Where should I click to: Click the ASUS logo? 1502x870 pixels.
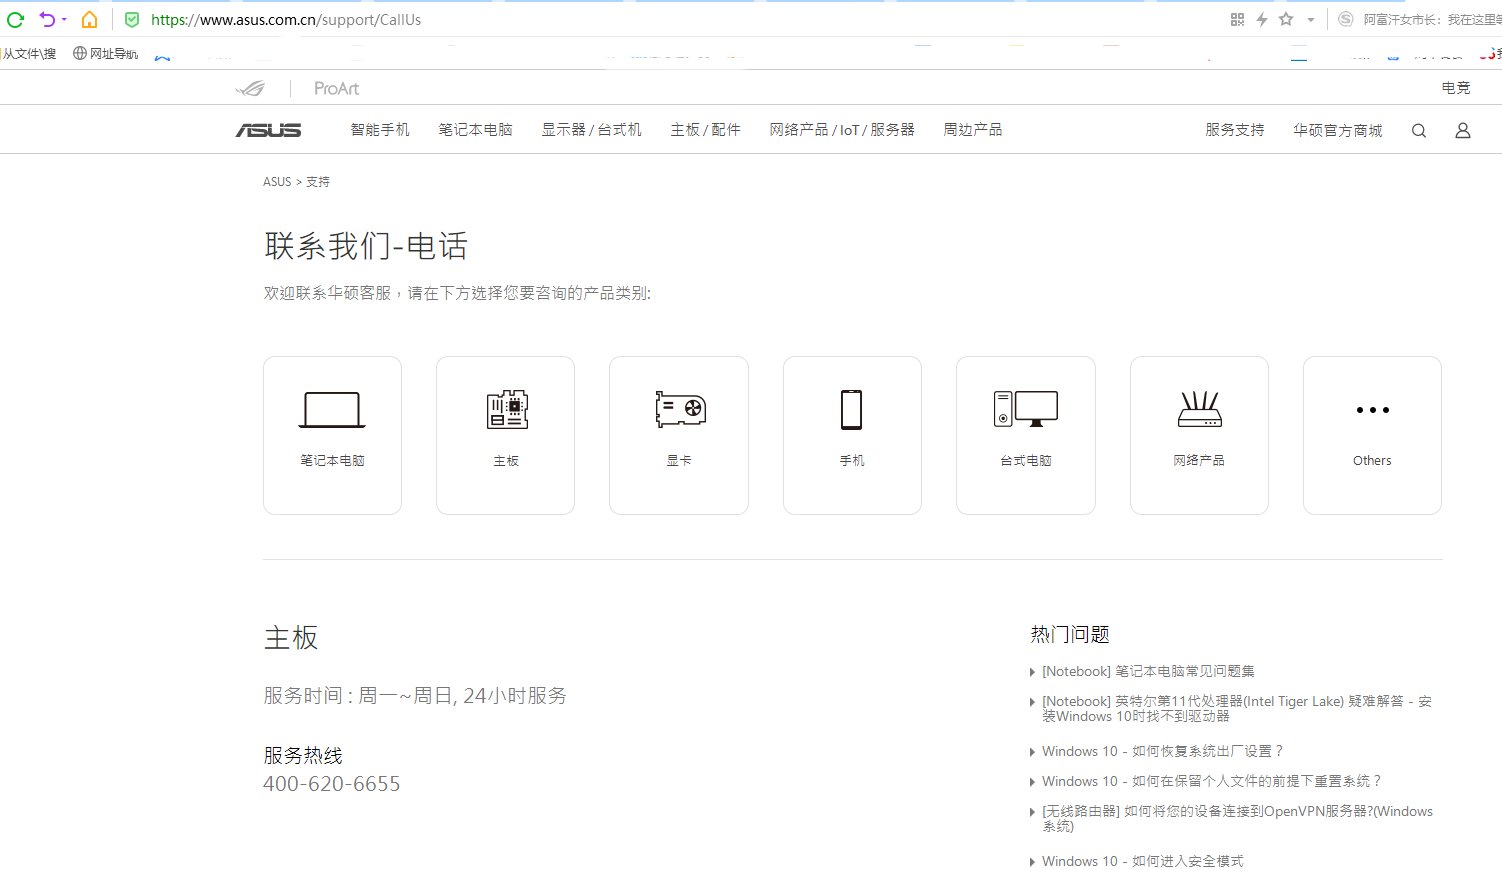pos(268,131)
